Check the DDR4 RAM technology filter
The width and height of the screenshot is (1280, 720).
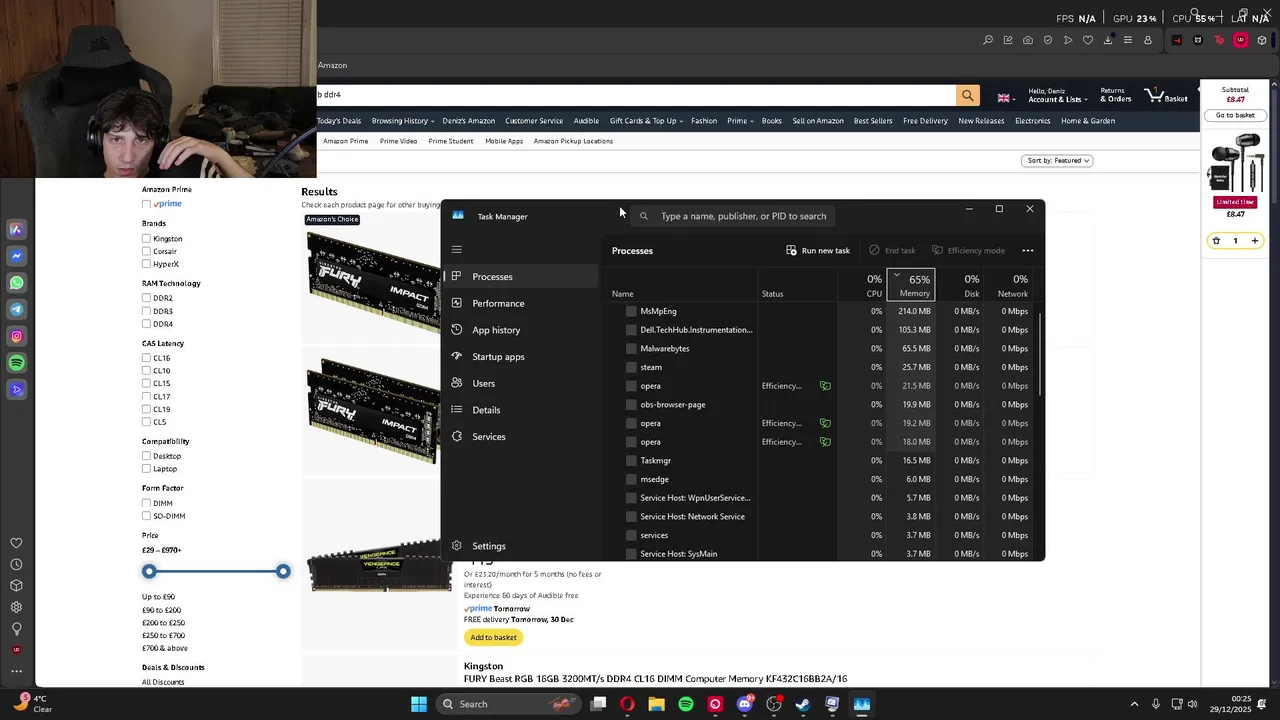coord(146,324)
